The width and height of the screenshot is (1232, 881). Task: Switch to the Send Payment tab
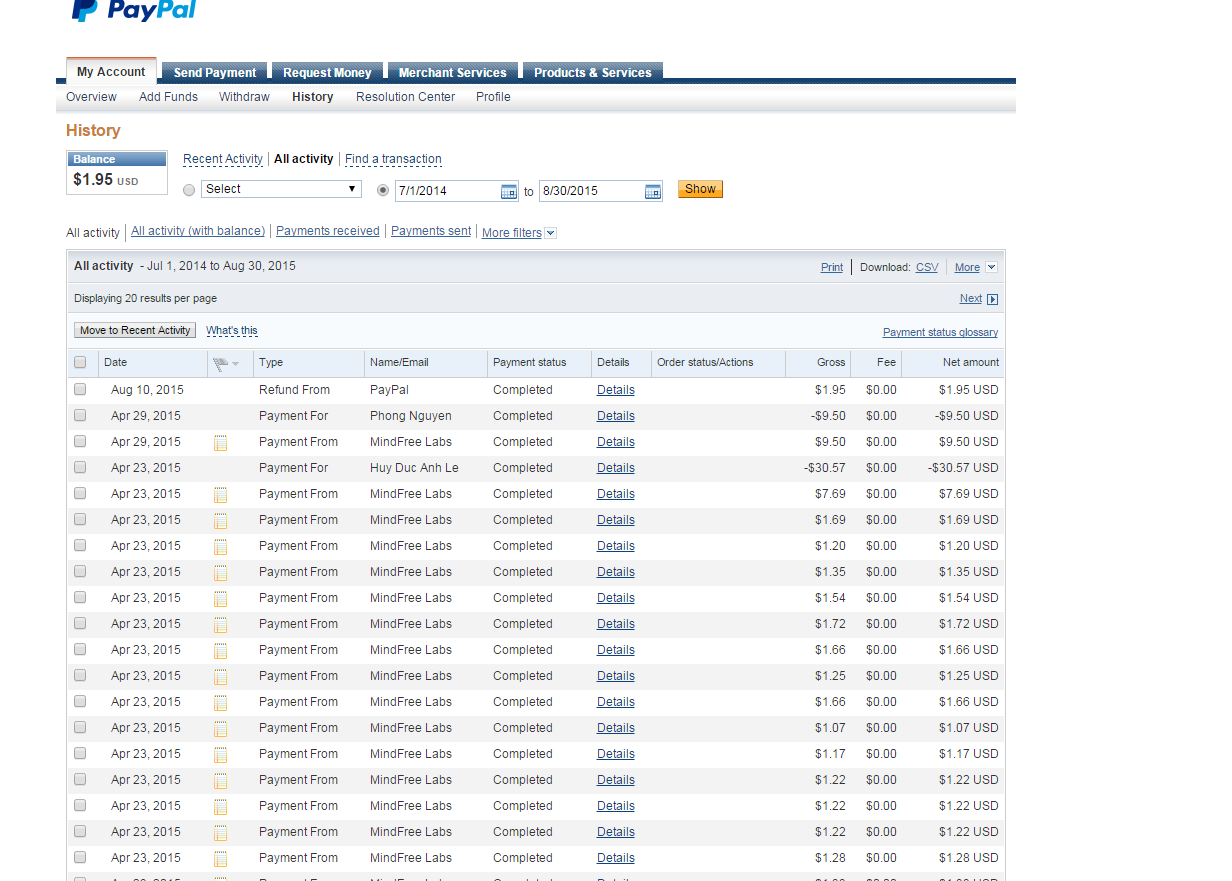[215, 72]
